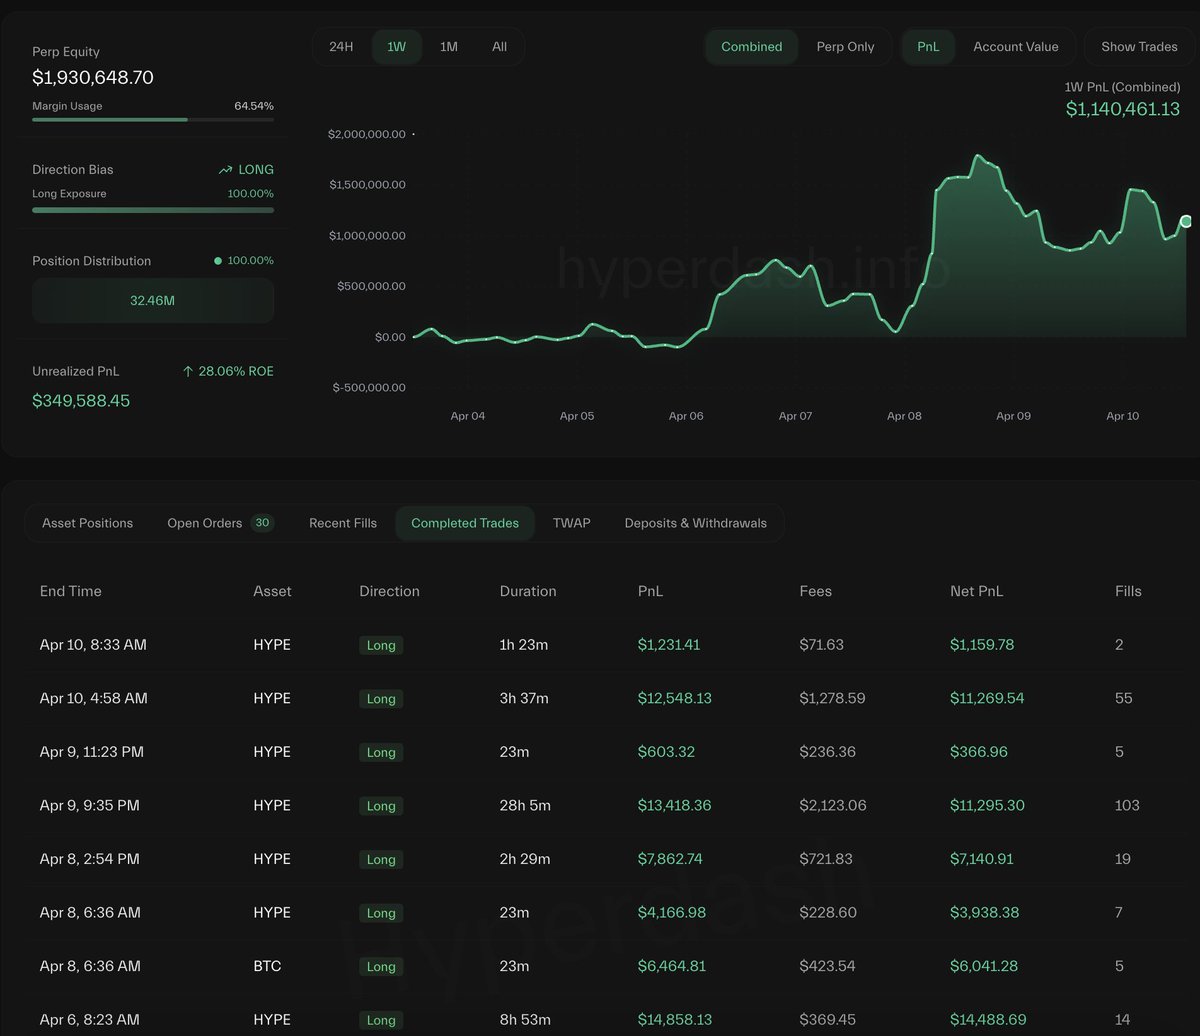This screenshot has width=1200, height=1036.
Task: Click the LONG trend arrow icon
Action: 225,170
